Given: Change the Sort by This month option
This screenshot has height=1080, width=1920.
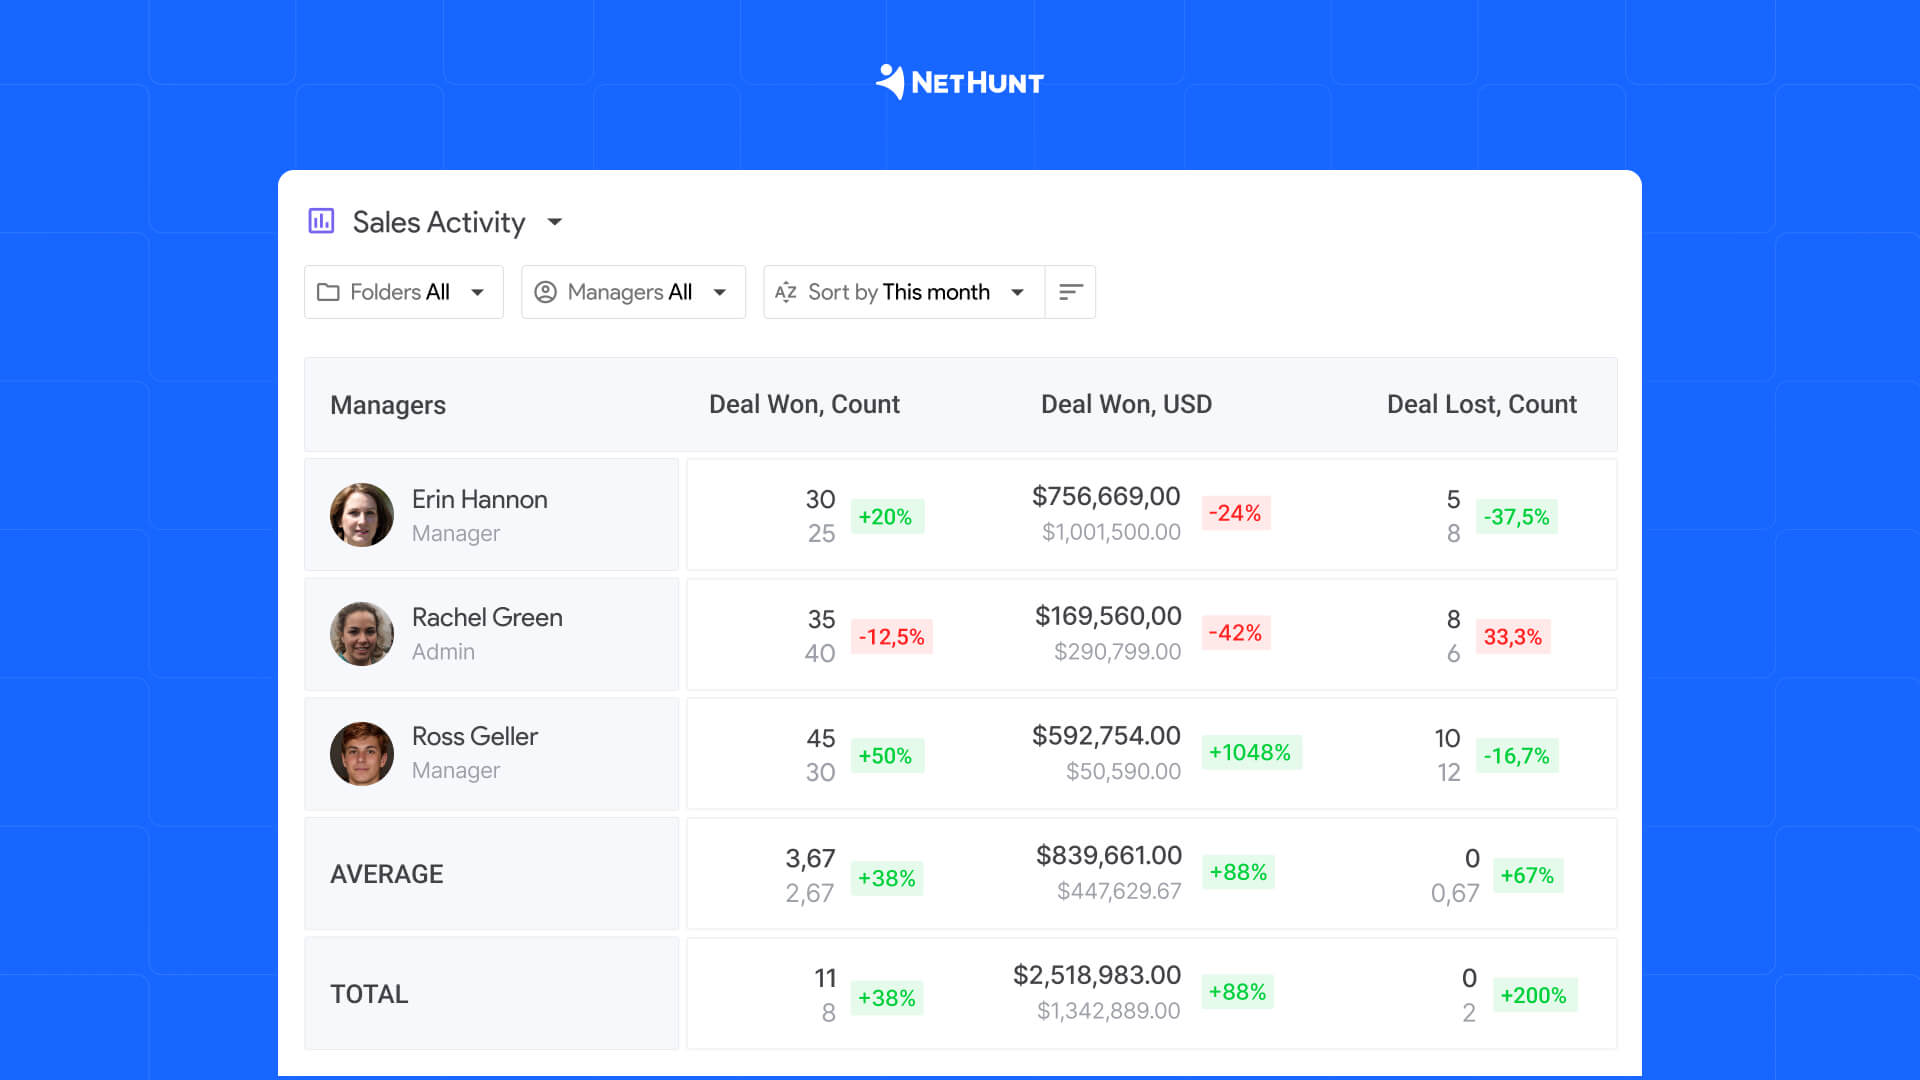Looking at the screenshot, I should coord(1017,292).
